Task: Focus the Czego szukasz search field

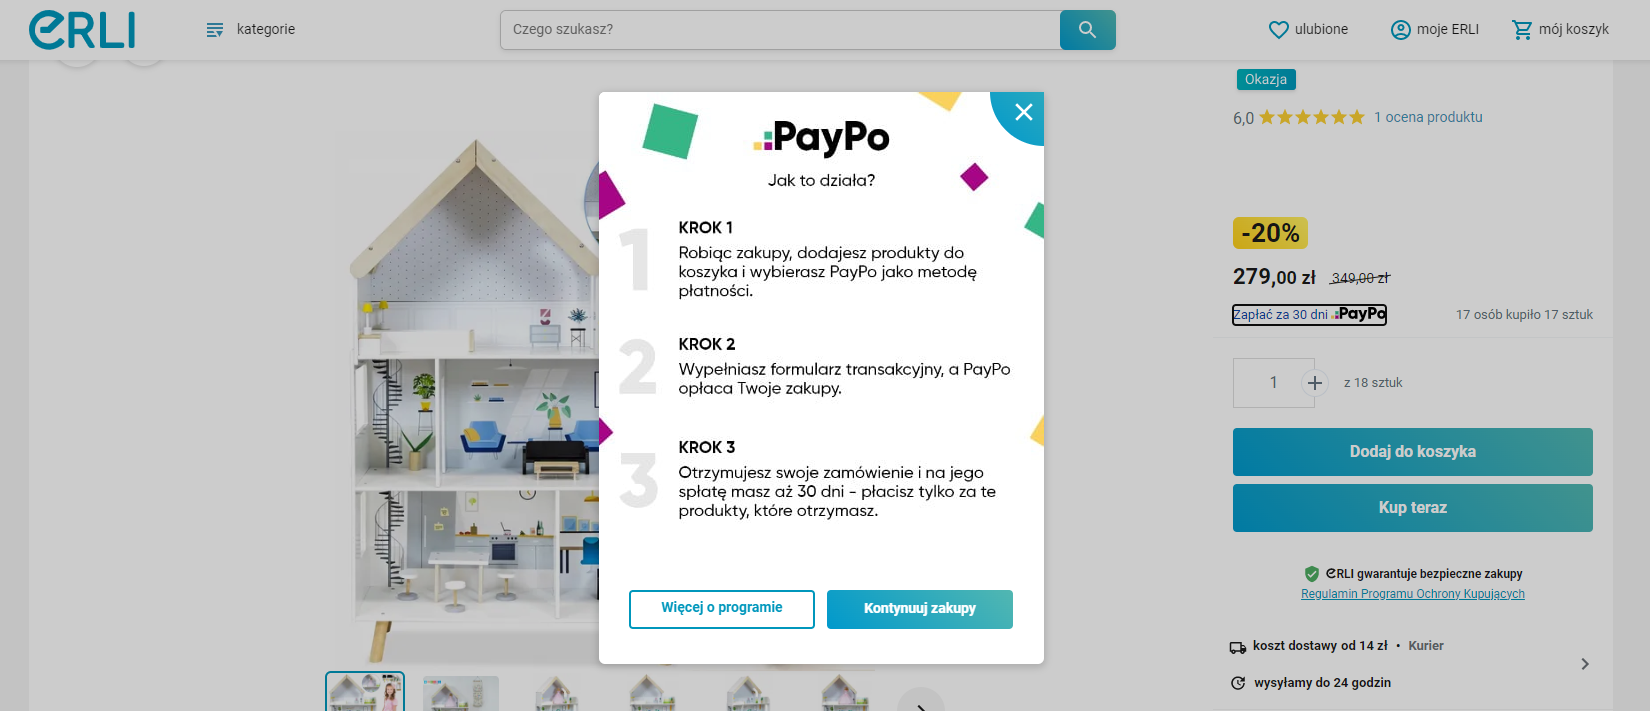Action: [x=780, y=30]
